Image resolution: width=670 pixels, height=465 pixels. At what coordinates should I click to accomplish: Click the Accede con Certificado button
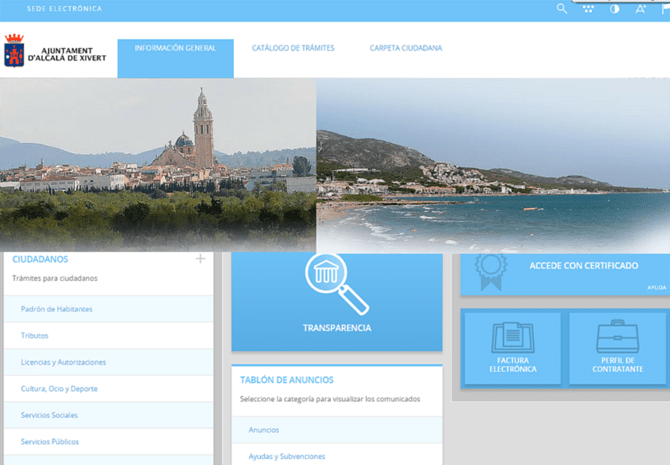(x=583, y=266)
